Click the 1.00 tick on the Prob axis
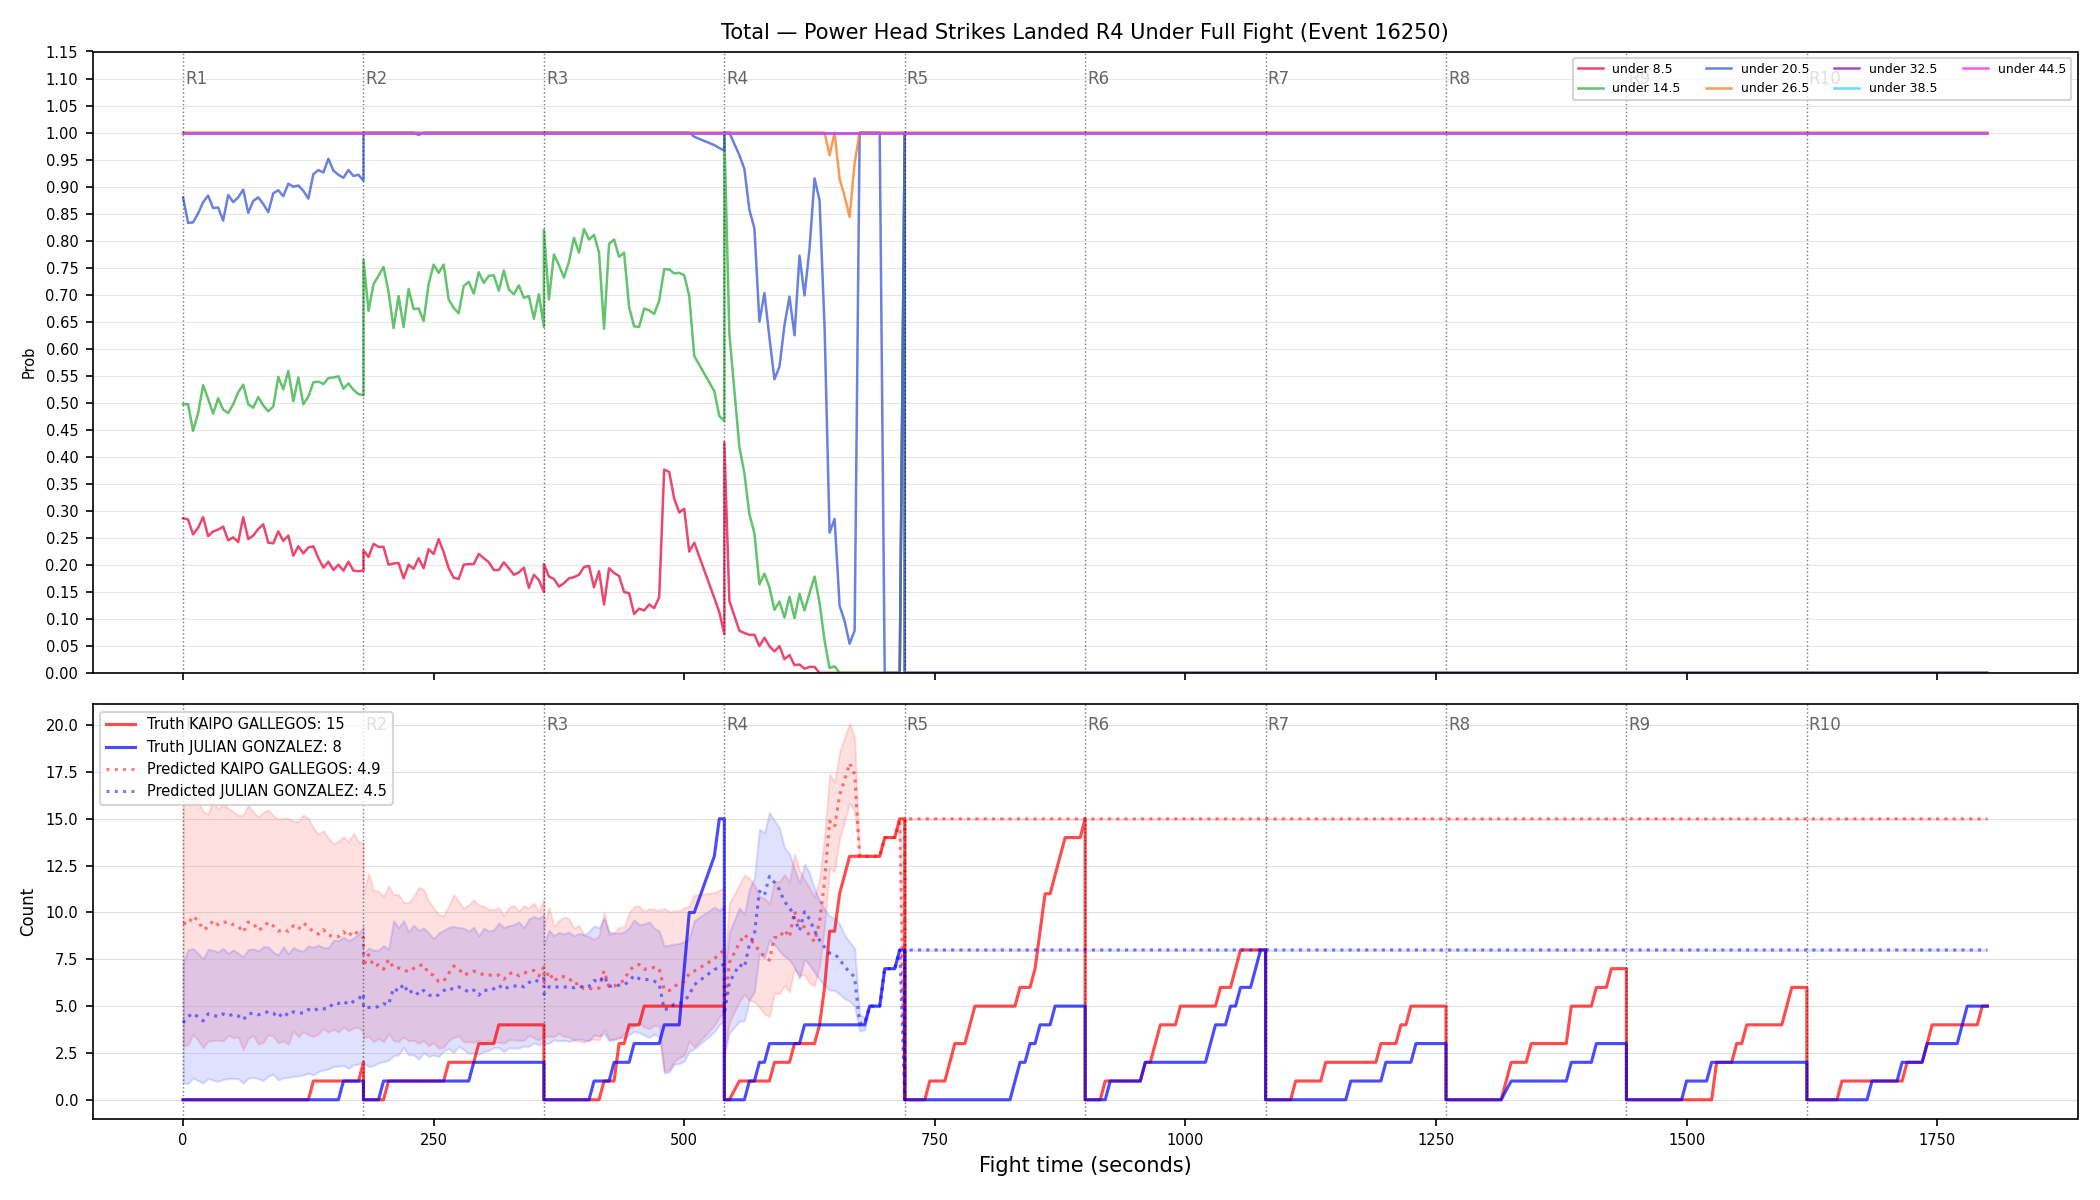2100x1200 pixels. (x=61, y=133)
